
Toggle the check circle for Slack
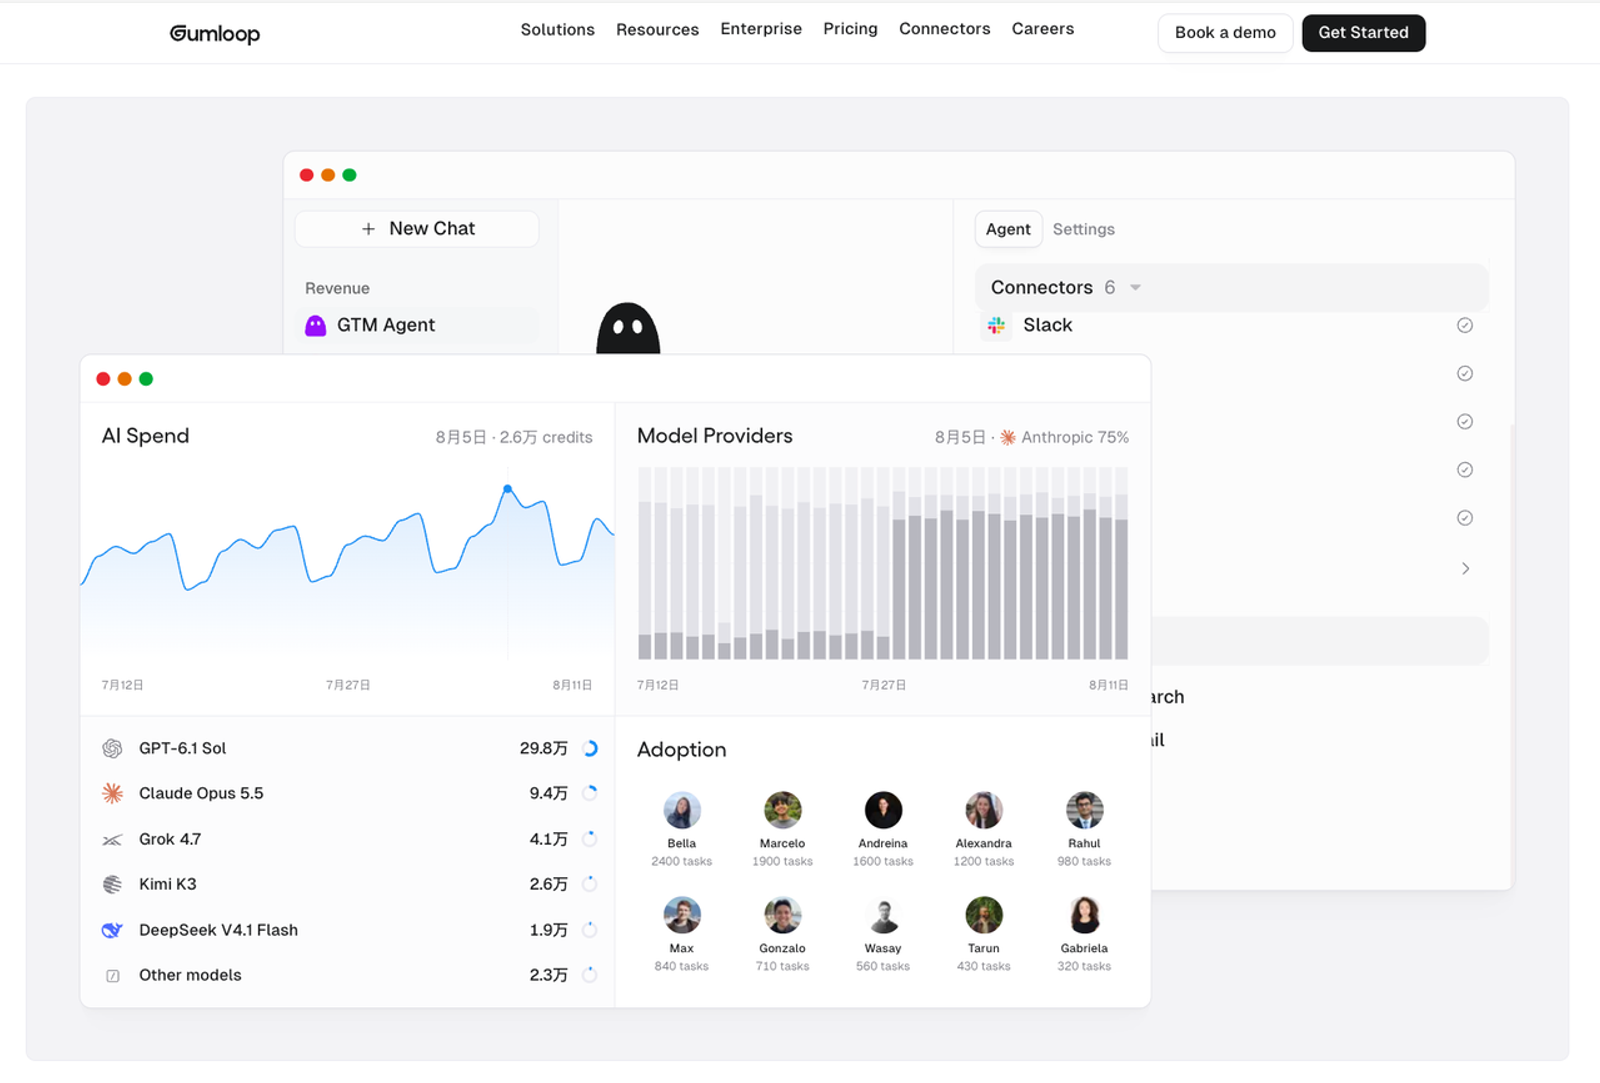coord(1464,325)
